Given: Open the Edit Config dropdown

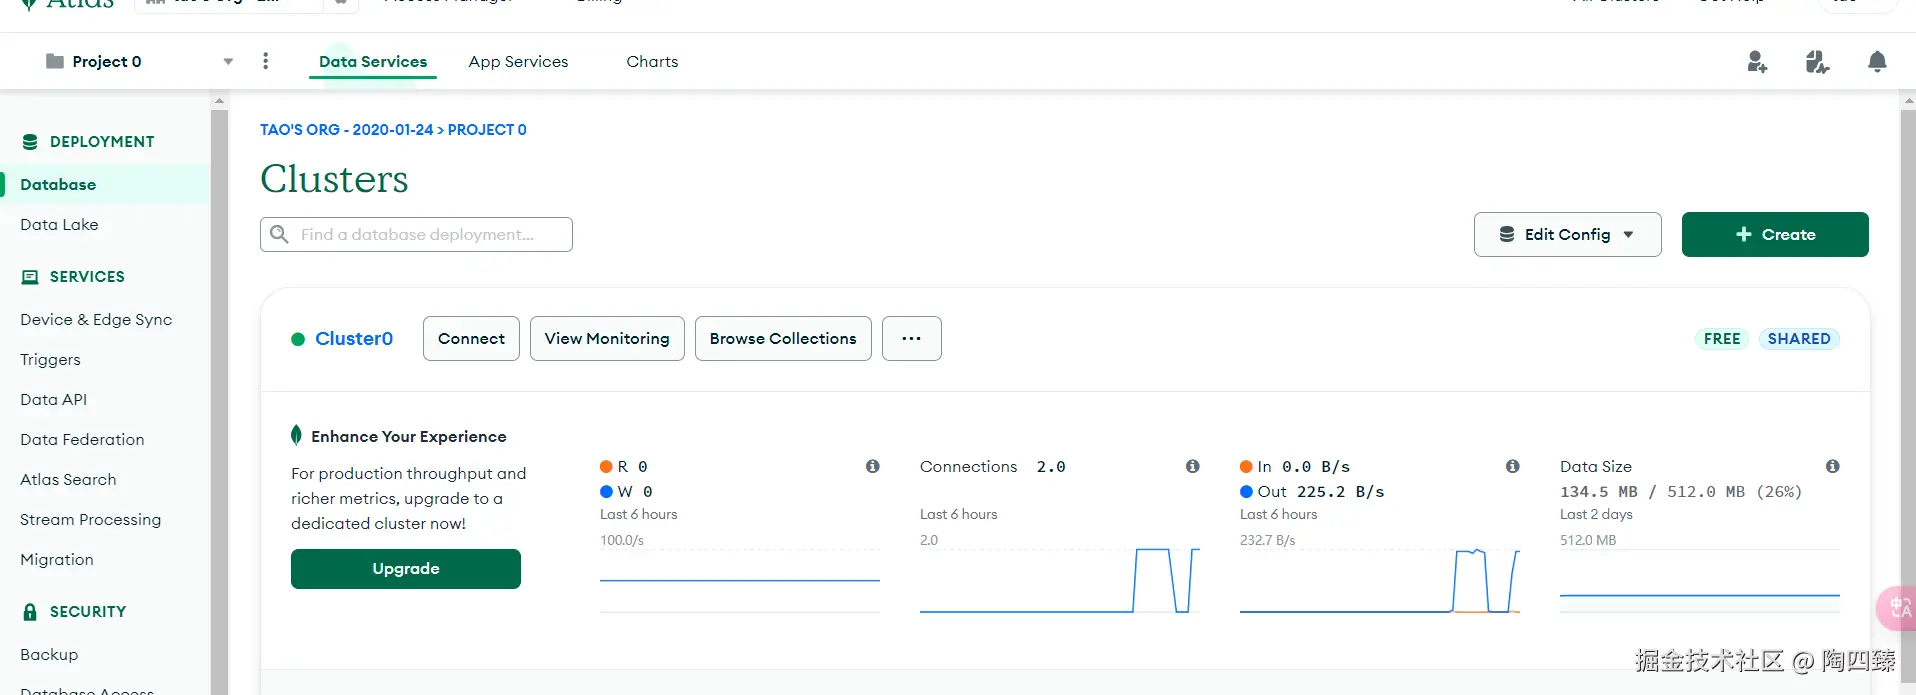Looking at the screenshot, I should pos(1567,234).
